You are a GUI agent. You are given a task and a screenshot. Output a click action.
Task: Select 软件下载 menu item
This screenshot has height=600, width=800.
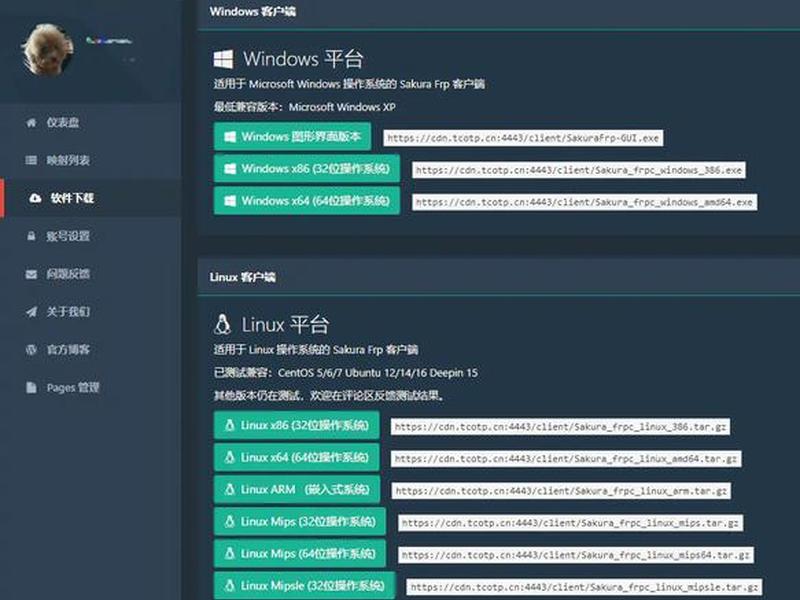[x=91, y=198]
